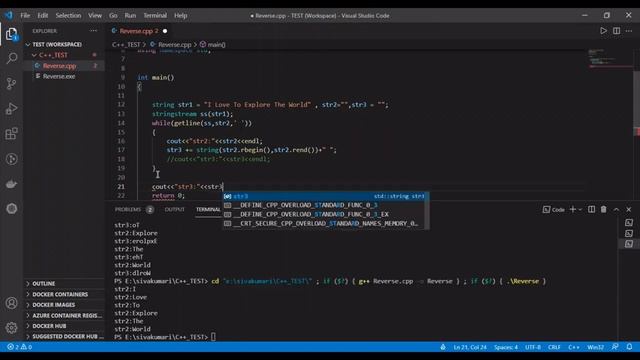This screenshot has width=640, height=360.
Task: Open the VS Code logo menu icon
Action: (x=9, y=16)
